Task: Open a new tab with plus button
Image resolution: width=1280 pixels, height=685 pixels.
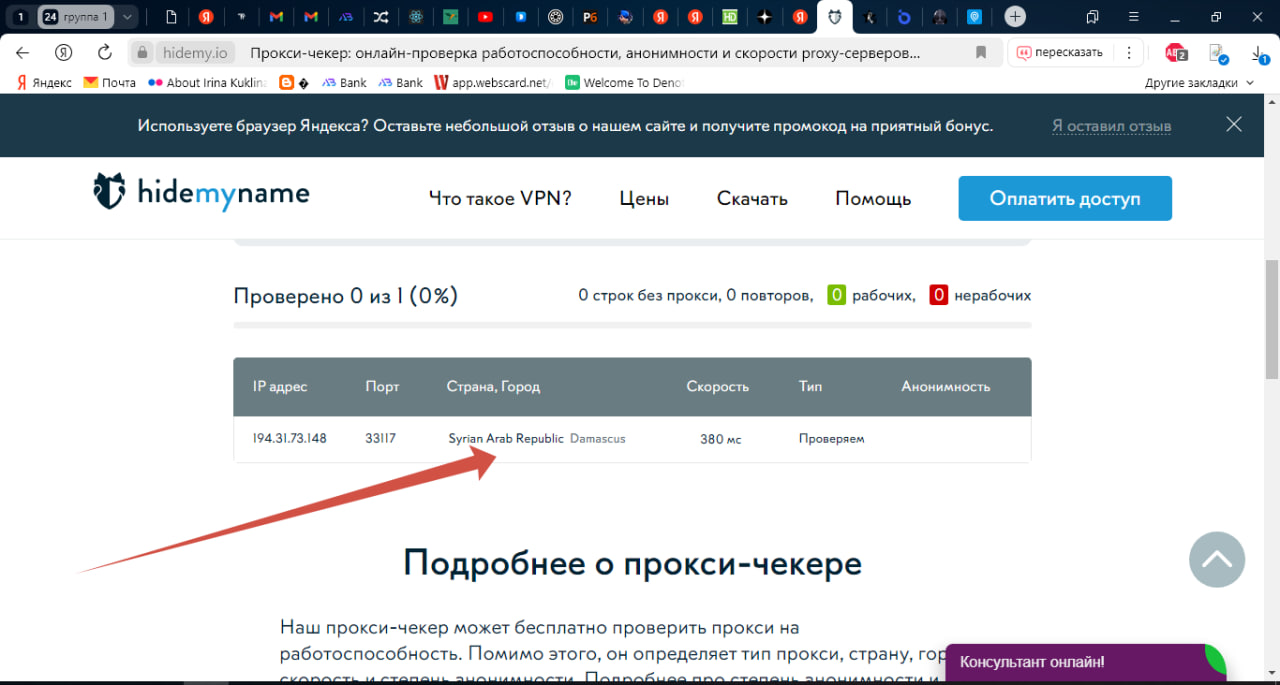Action: tap(1015, 17)
